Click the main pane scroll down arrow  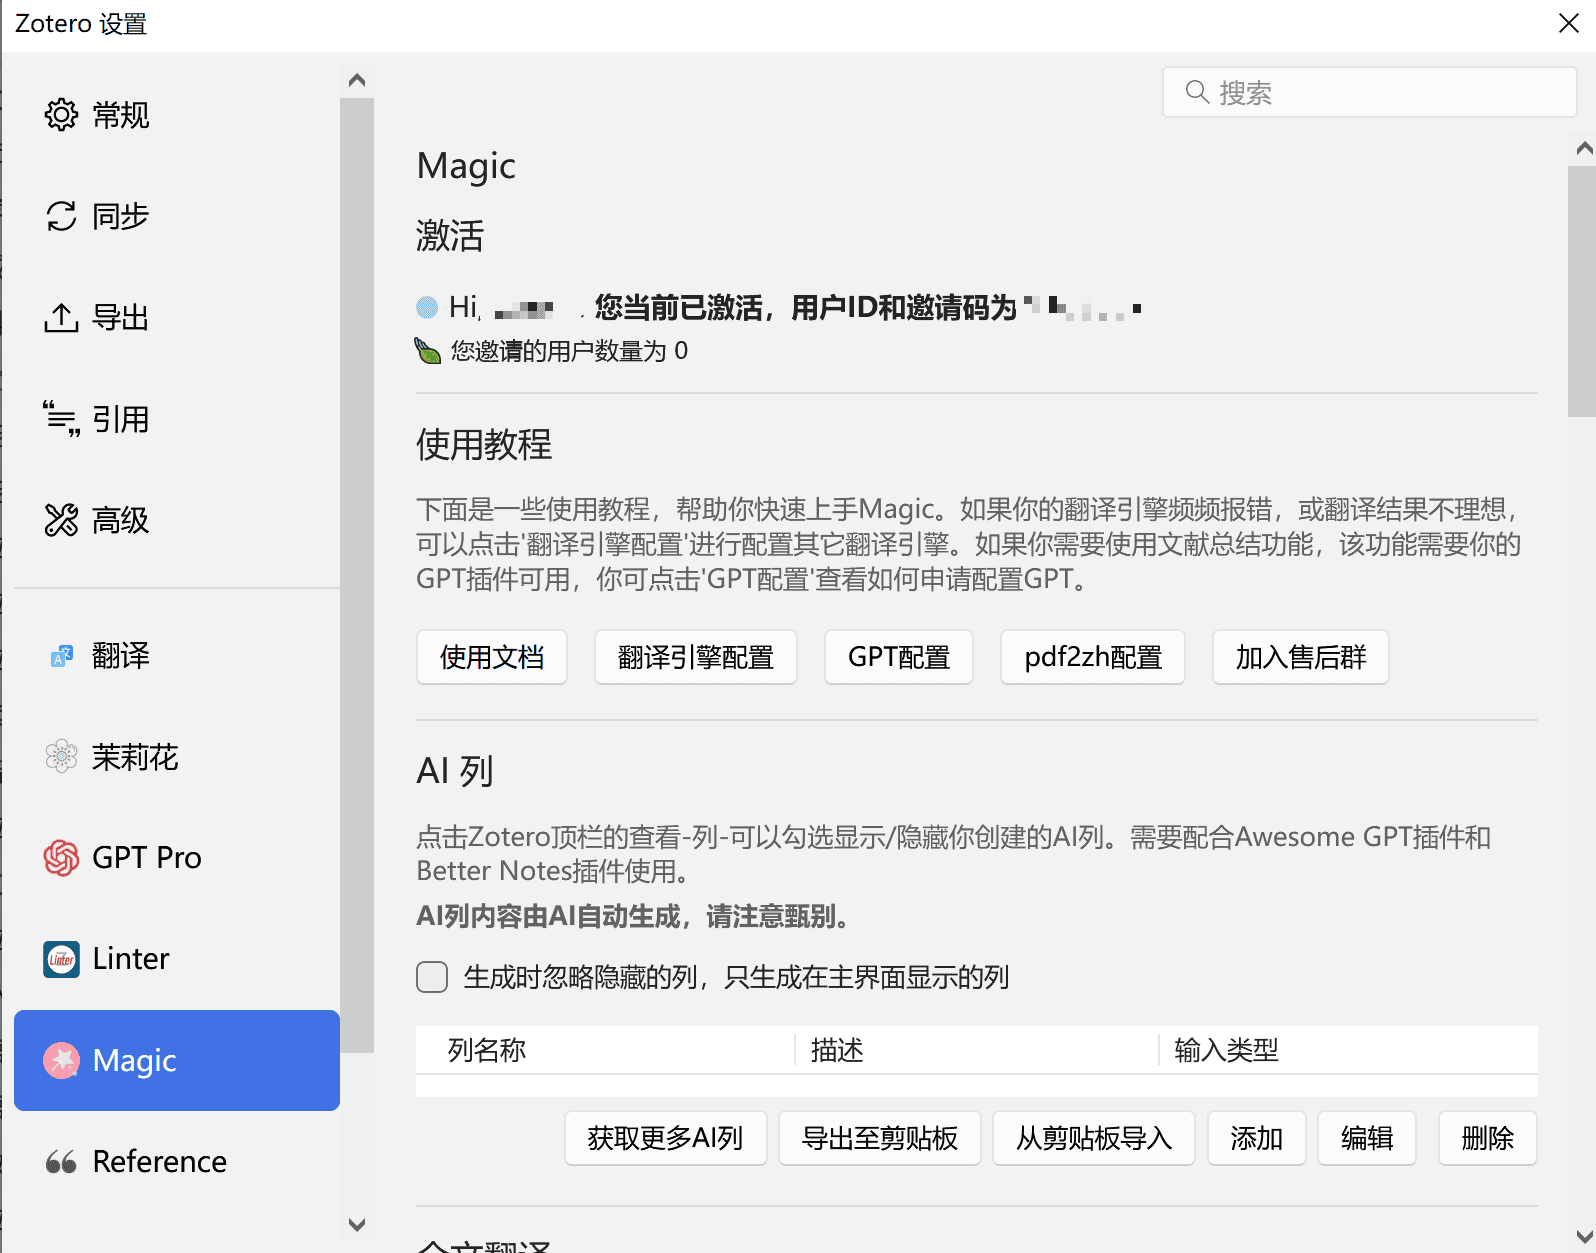(1584, 1235)
